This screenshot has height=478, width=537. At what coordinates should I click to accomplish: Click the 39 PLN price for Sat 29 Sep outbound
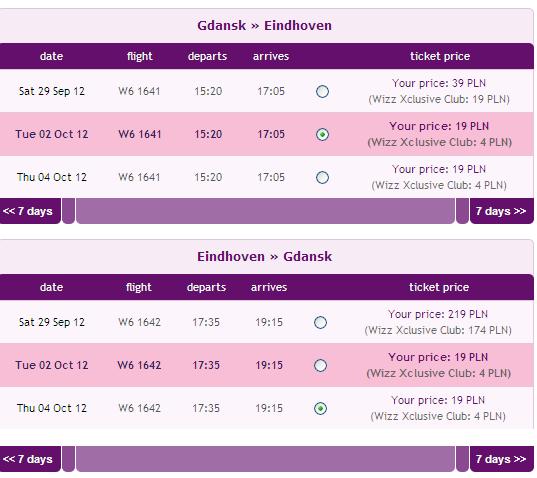point(439,83)
